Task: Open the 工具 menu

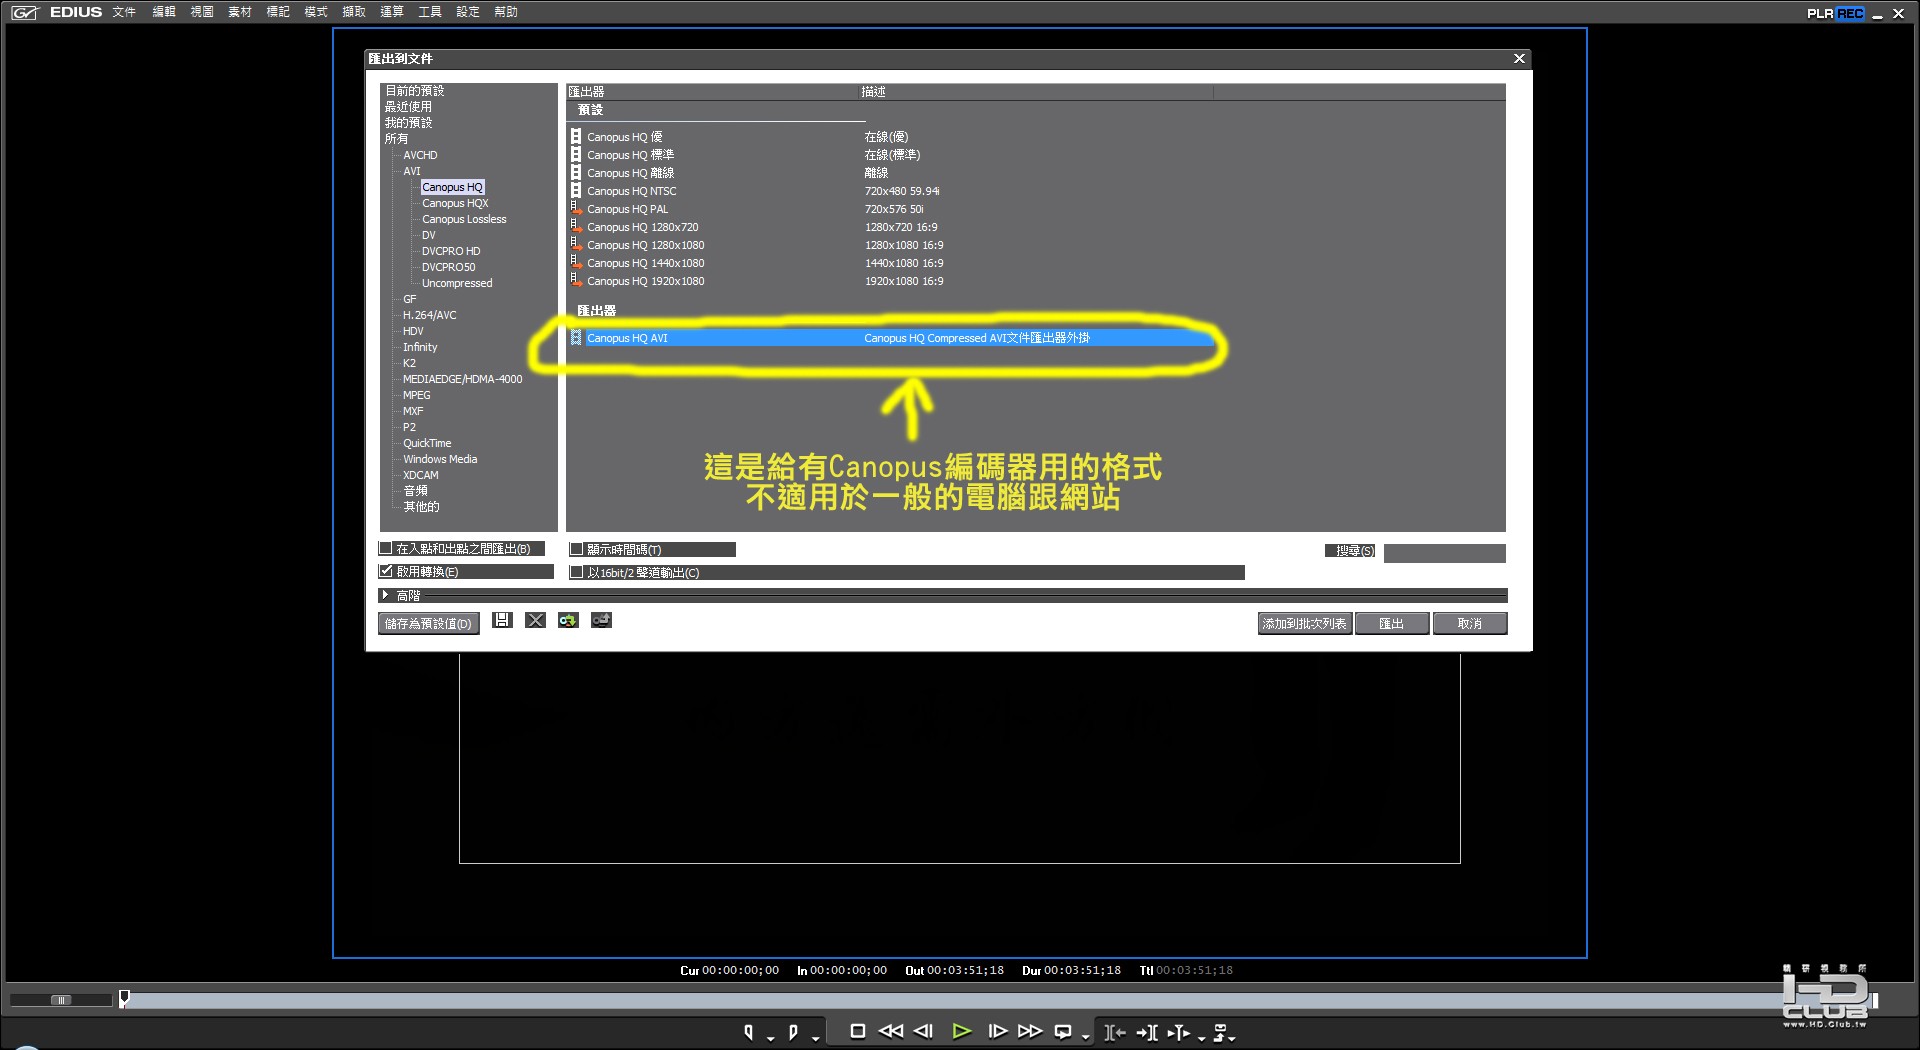Action: pos(430,12)
